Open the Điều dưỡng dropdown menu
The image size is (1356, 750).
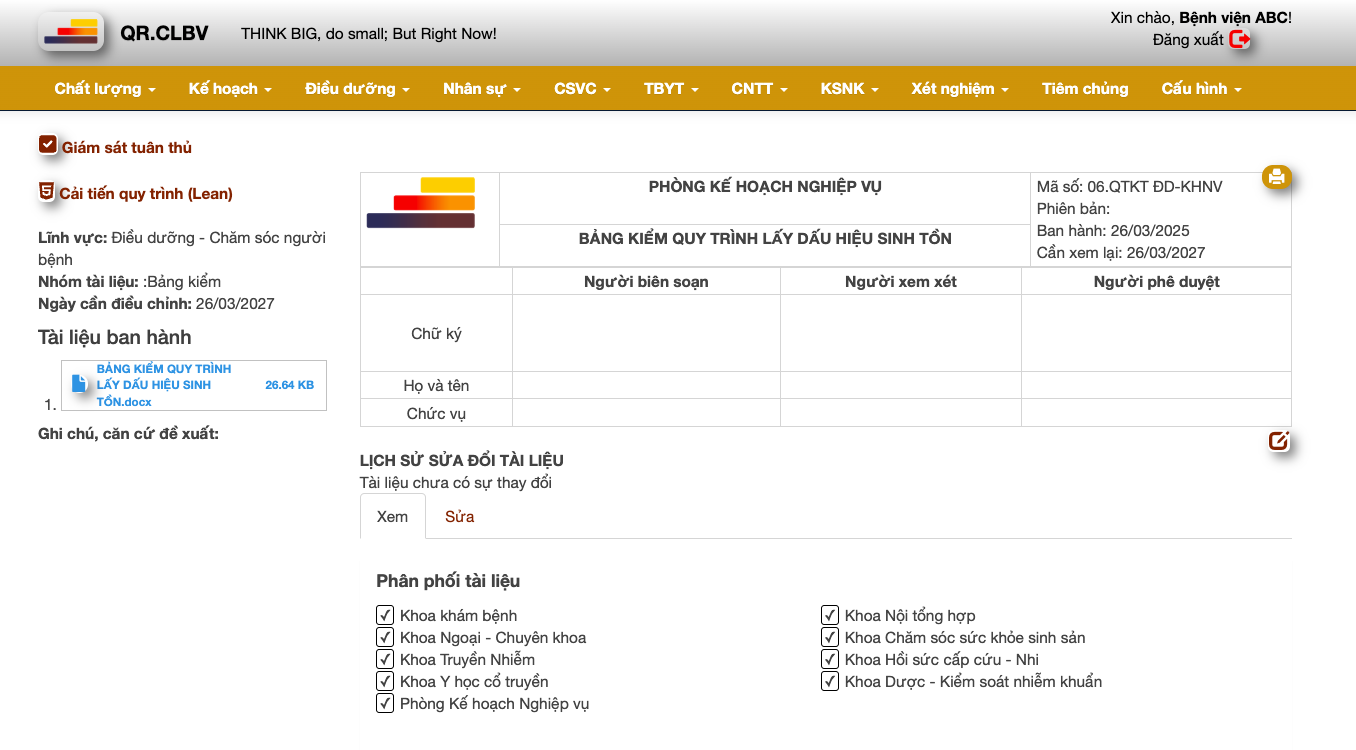pos(357,89)
